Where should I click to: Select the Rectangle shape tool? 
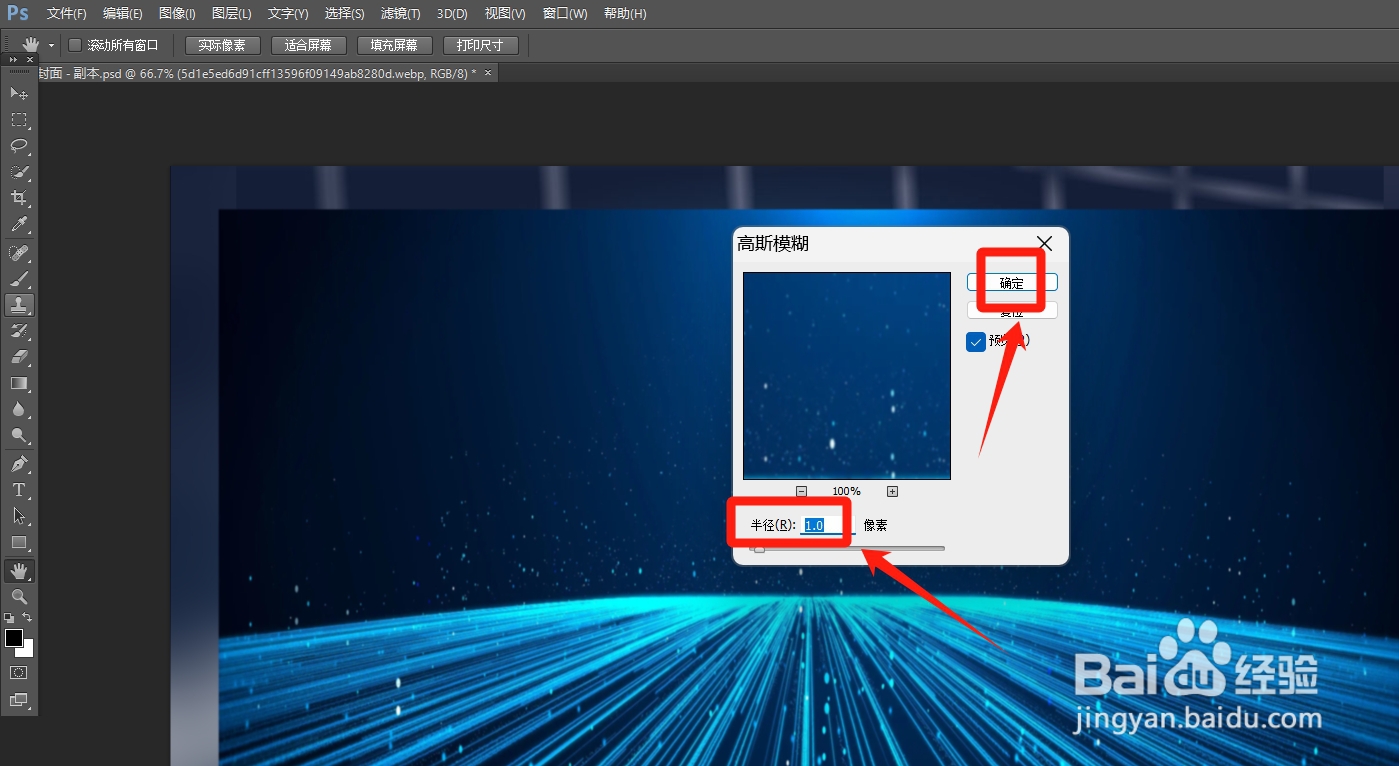click(x=19, y=542)
